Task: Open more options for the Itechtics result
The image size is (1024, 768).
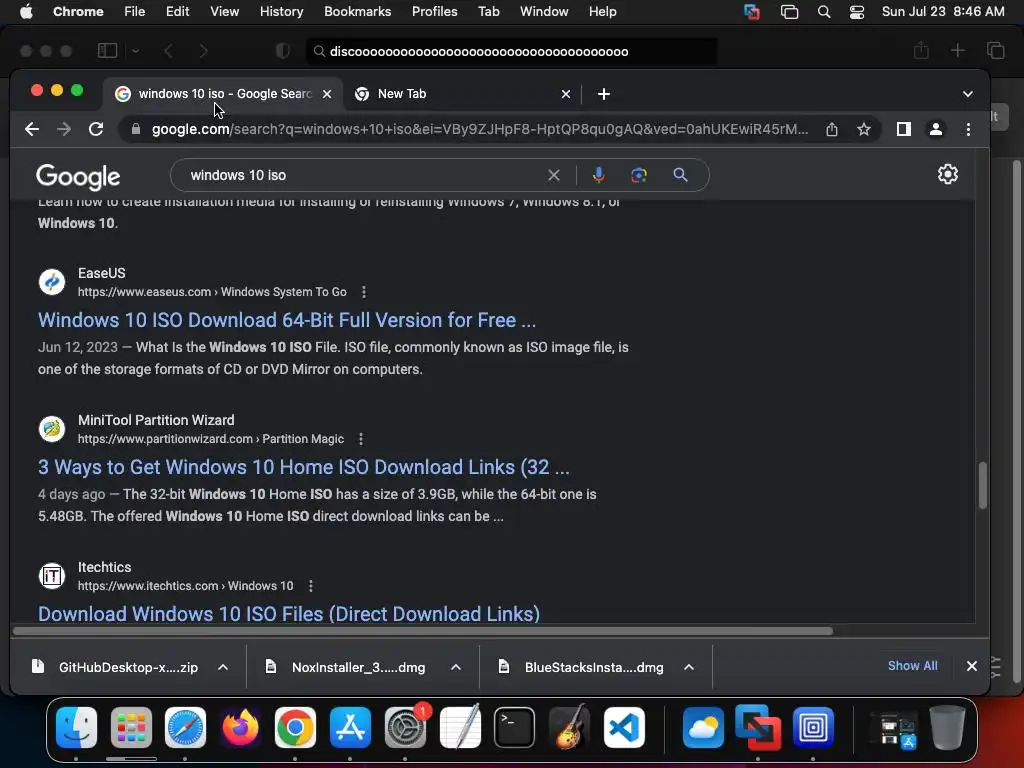Action: coord(311,586)
